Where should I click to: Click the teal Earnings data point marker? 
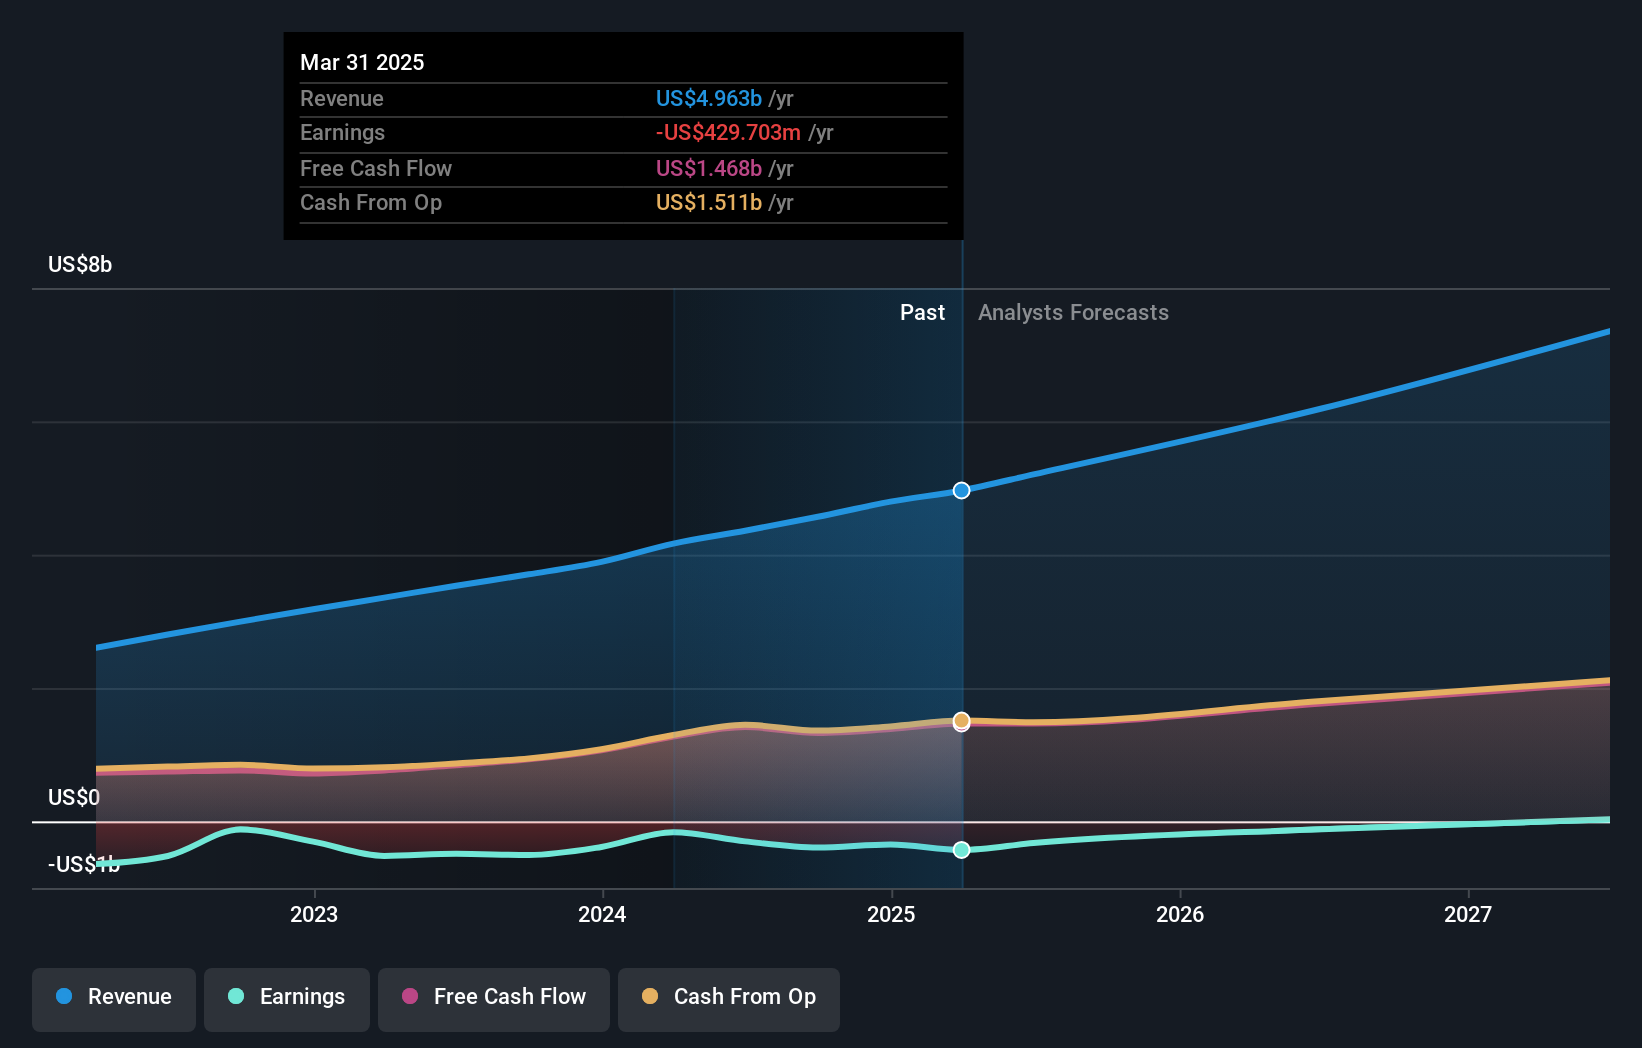(961, 850)
